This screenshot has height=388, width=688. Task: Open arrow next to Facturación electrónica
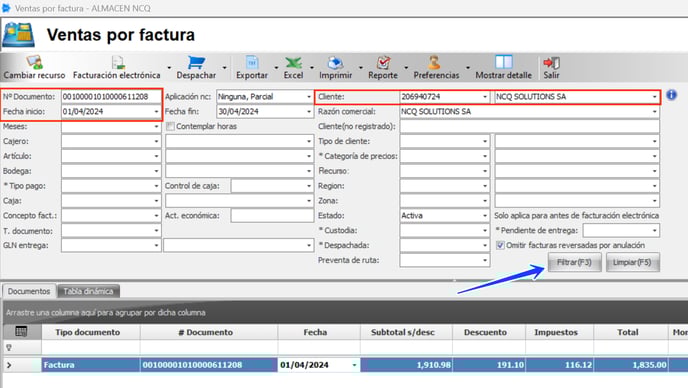[x=169, y=68]
